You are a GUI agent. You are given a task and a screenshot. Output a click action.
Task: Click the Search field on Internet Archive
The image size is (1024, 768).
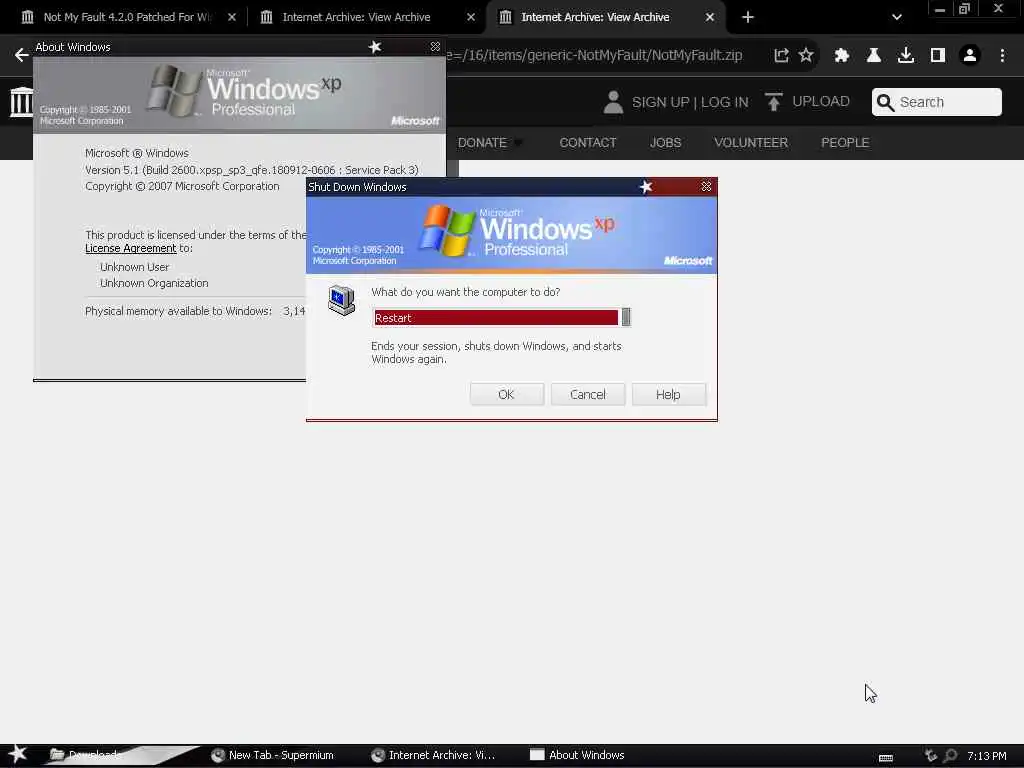[x=936, y=102]
